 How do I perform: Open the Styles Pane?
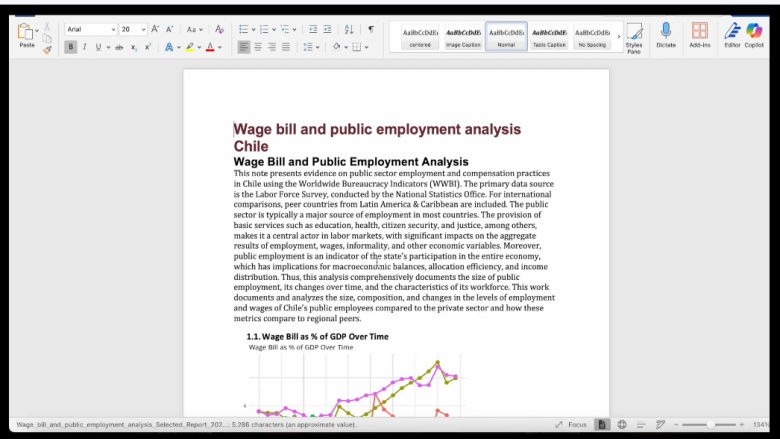[634, 38]
